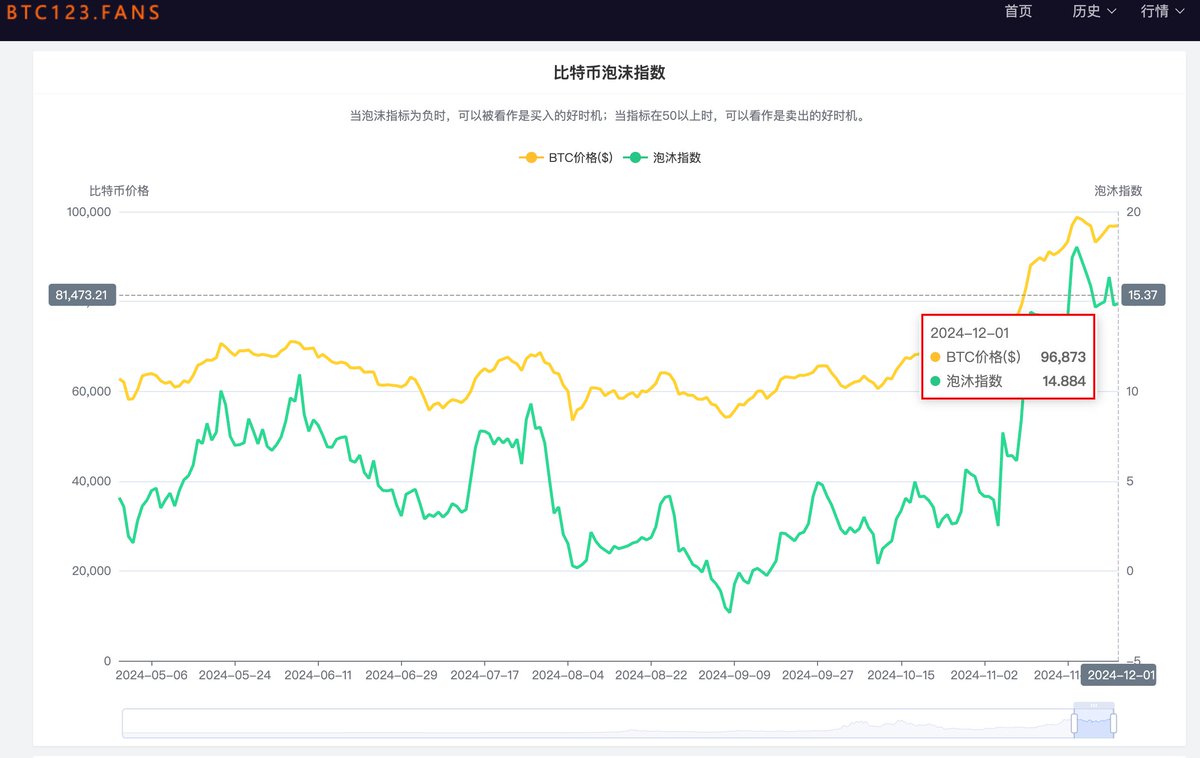The image size is (1200, 758).
Task: Click the 15.37 right axis pointer label
Action: [x=1143, y=295]
